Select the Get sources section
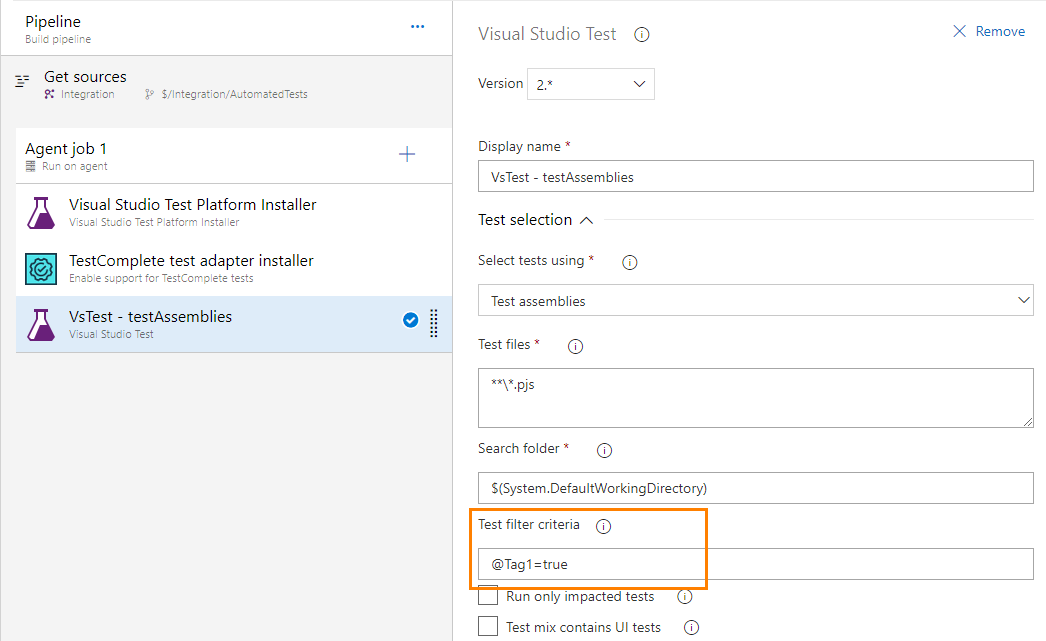1046x641 pixels. click(85, 76)
